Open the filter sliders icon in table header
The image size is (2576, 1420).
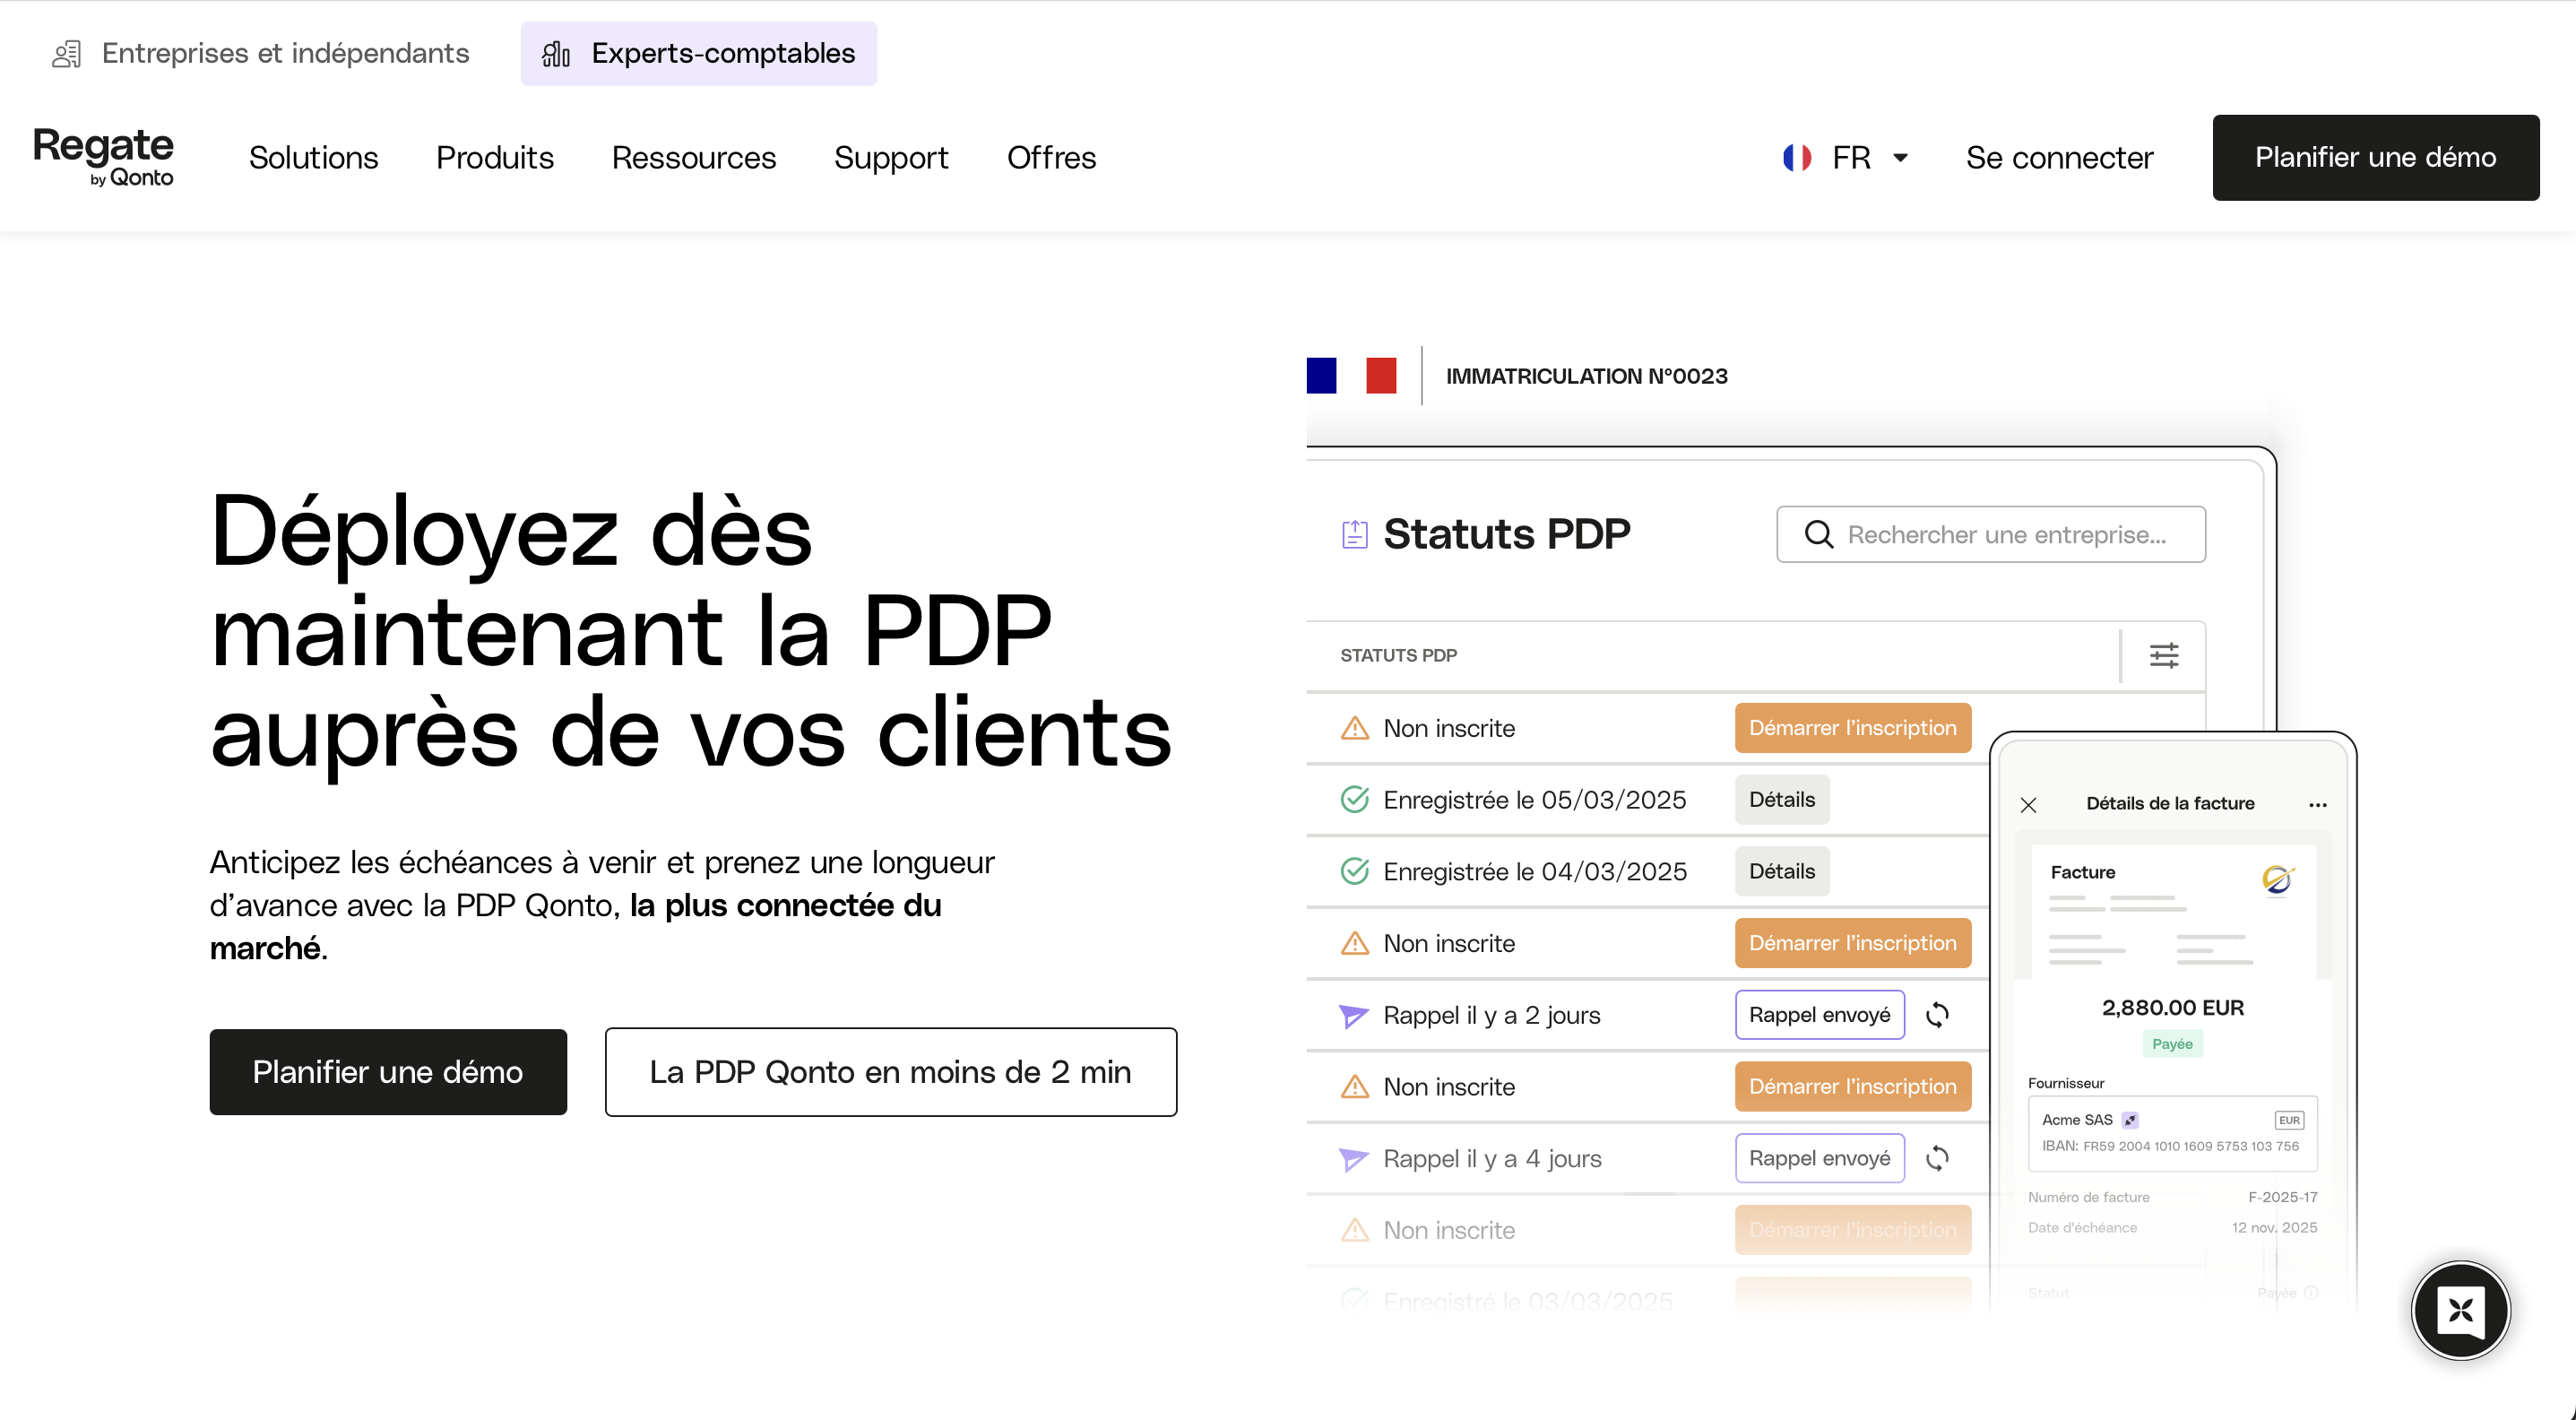click(2164, 656)
